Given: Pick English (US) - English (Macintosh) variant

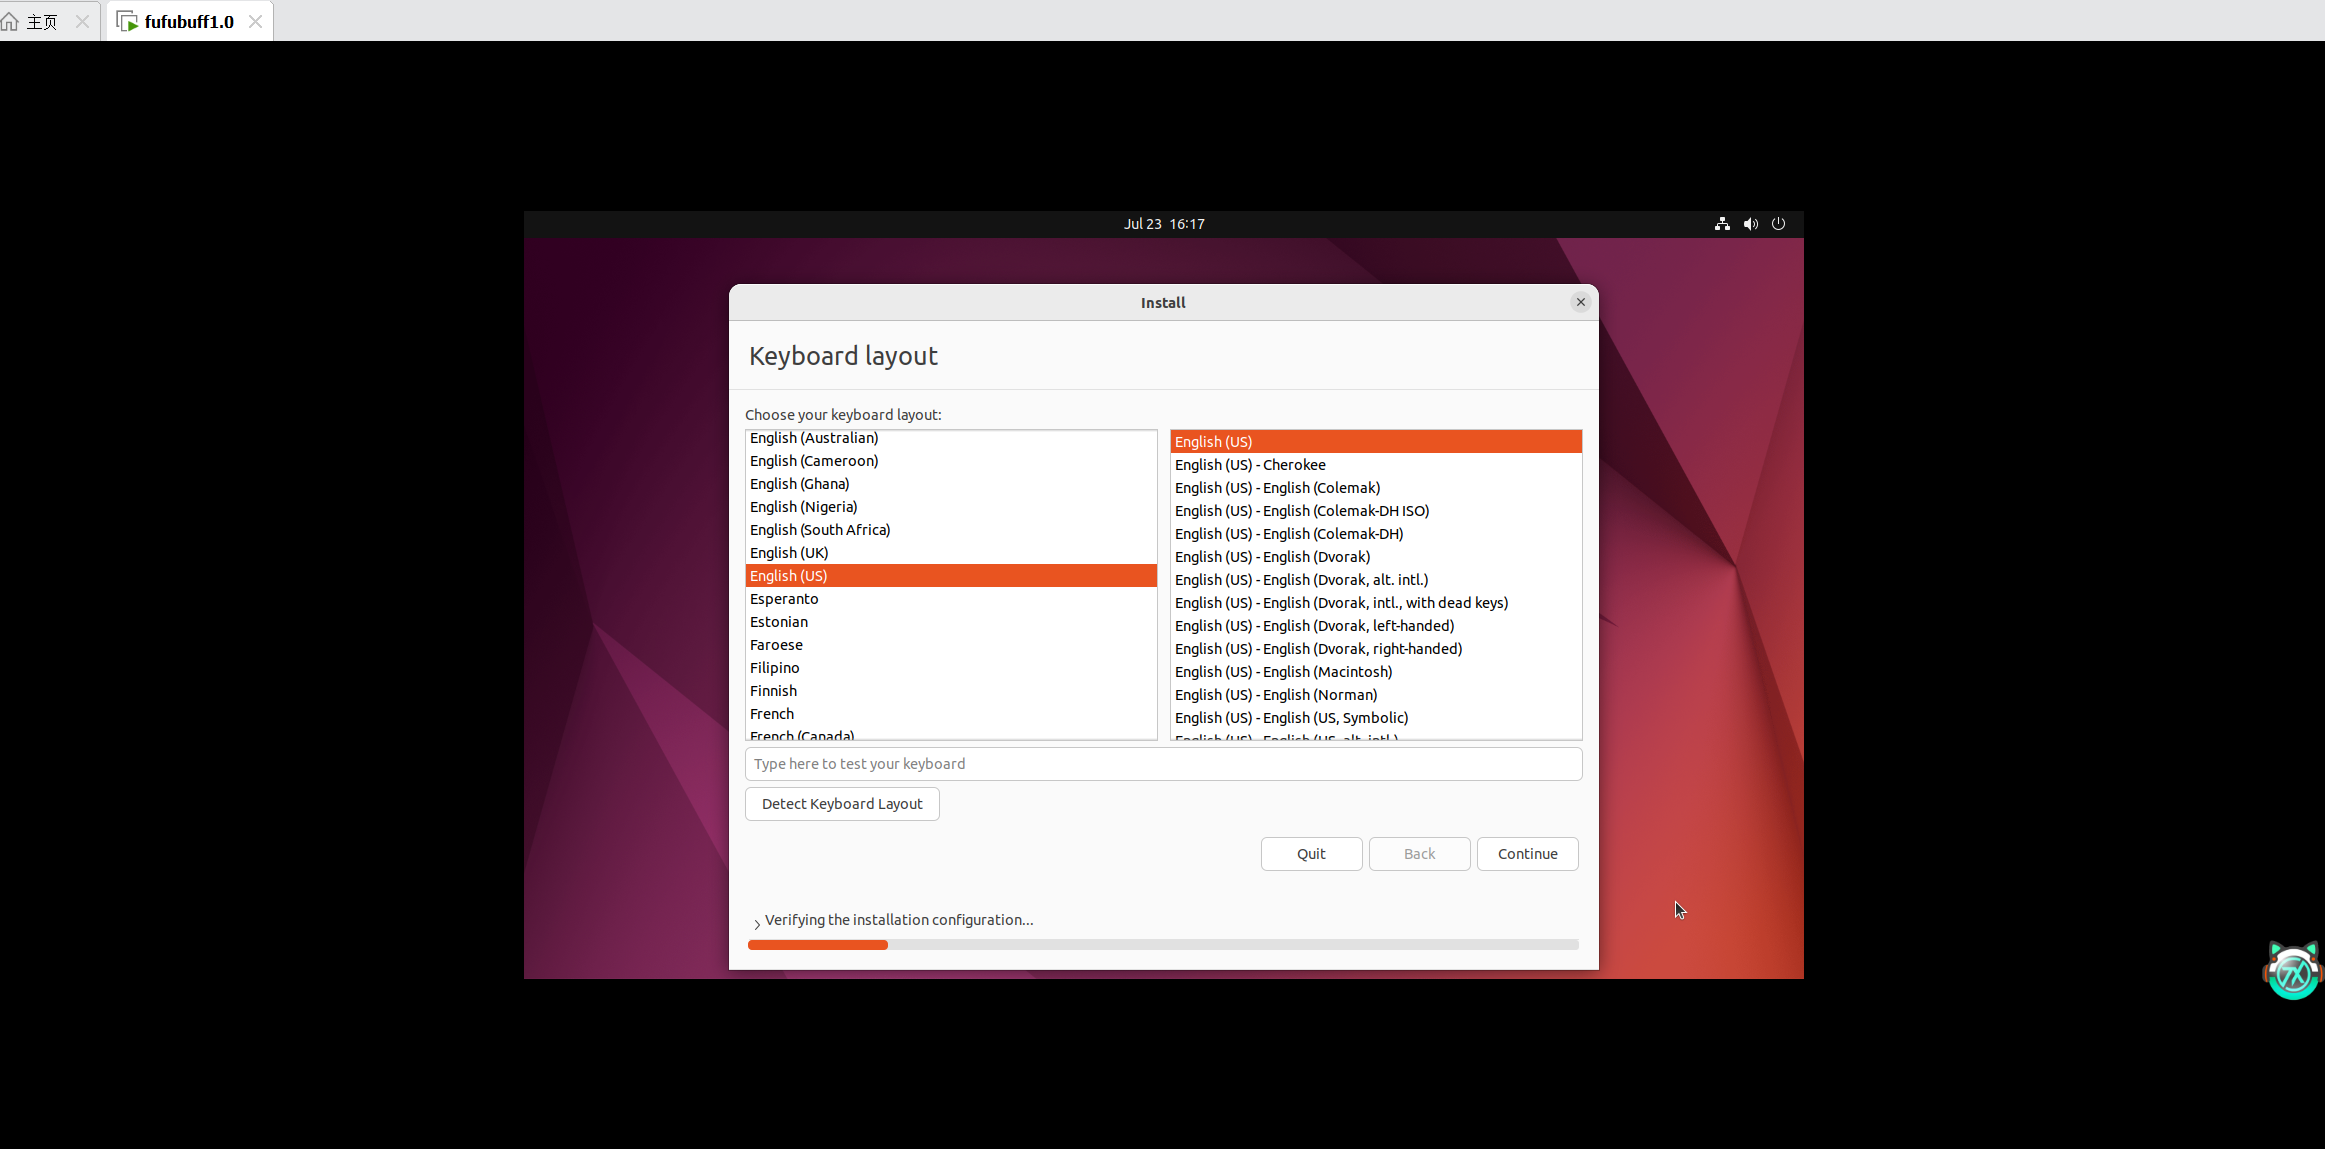Looking at the screenshot, I should click(1283, 672).
